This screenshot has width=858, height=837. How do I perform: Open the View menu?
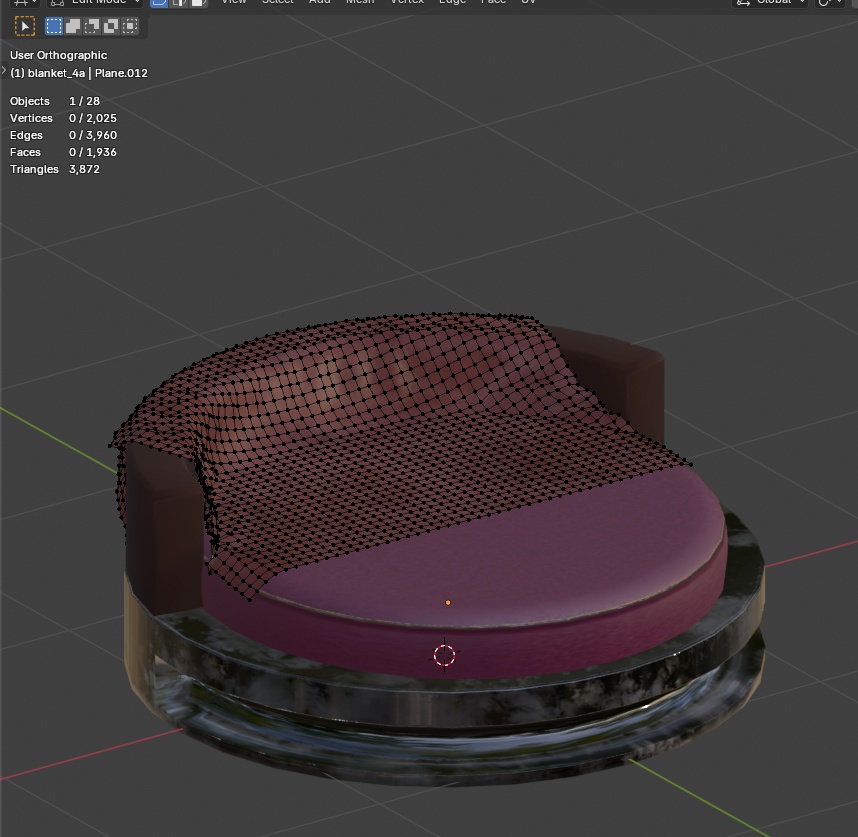pos(234,2)
